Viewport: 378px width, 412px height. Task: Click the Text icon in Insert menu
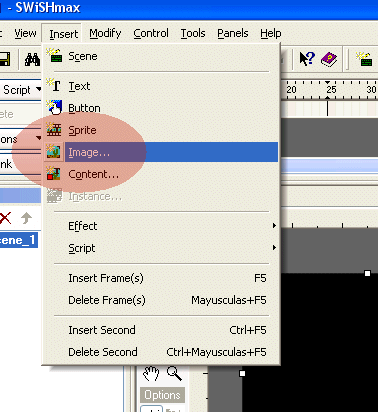point(54,85)
